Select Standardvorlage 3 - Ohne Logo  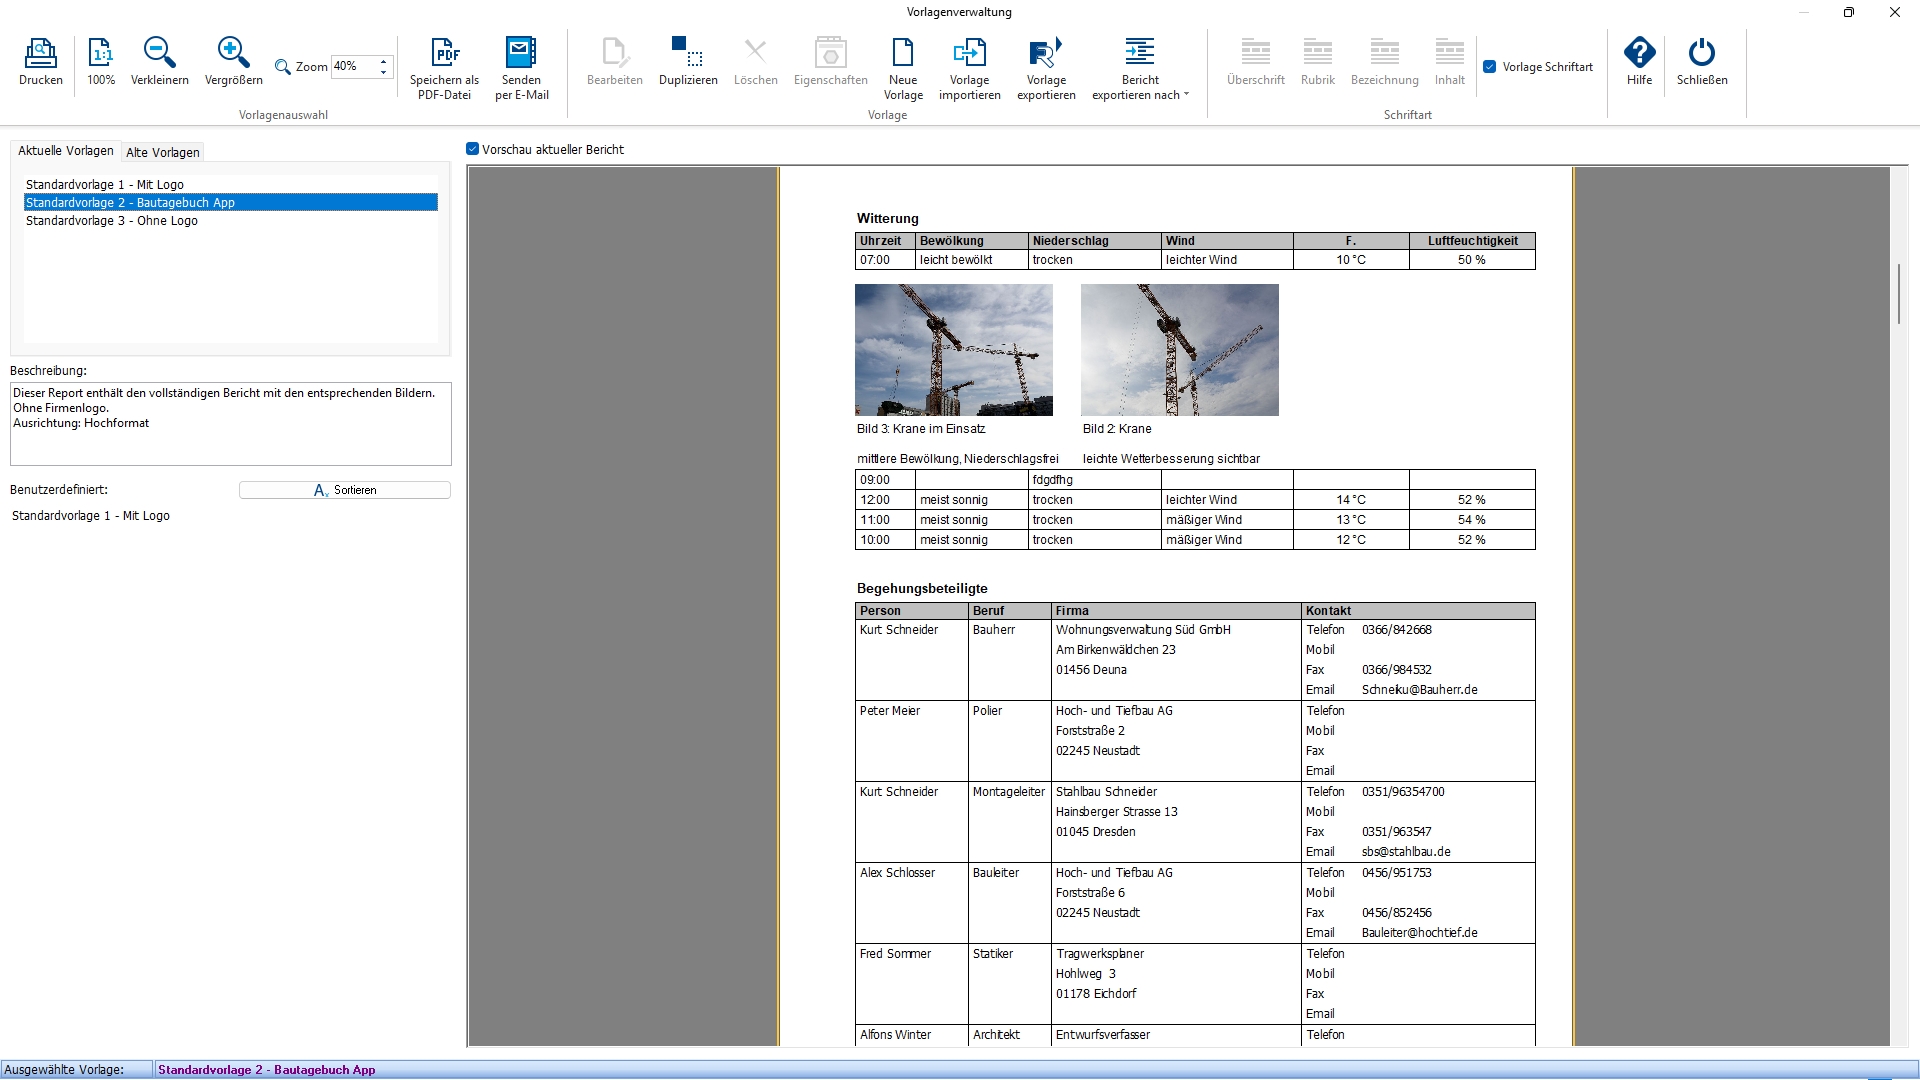(x=112, y=220)
